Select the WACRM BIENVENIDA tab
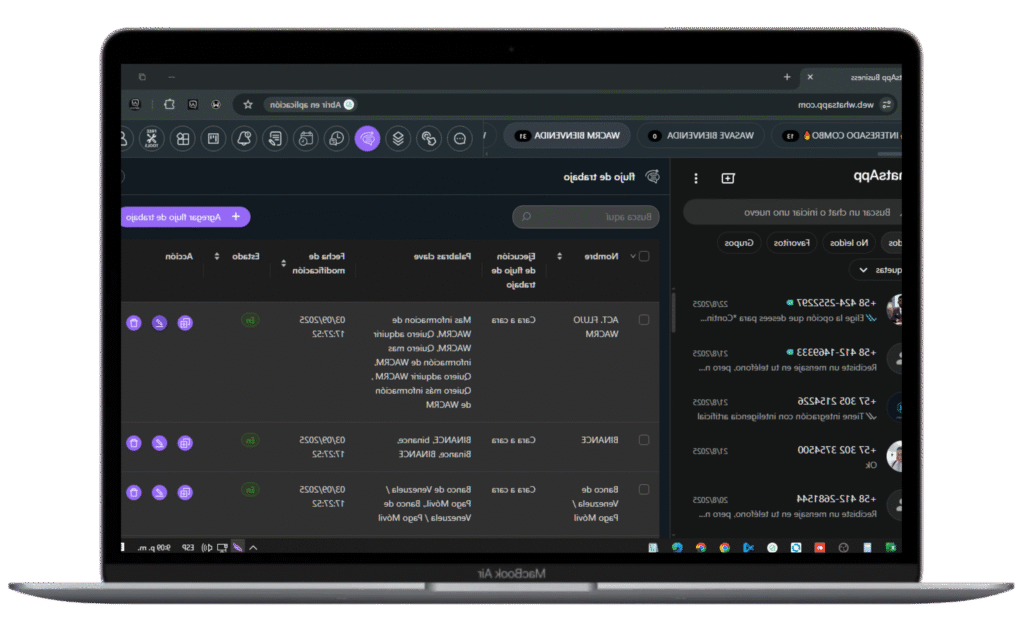This screenshot has width=1024, height=640. tap(567, 135)
